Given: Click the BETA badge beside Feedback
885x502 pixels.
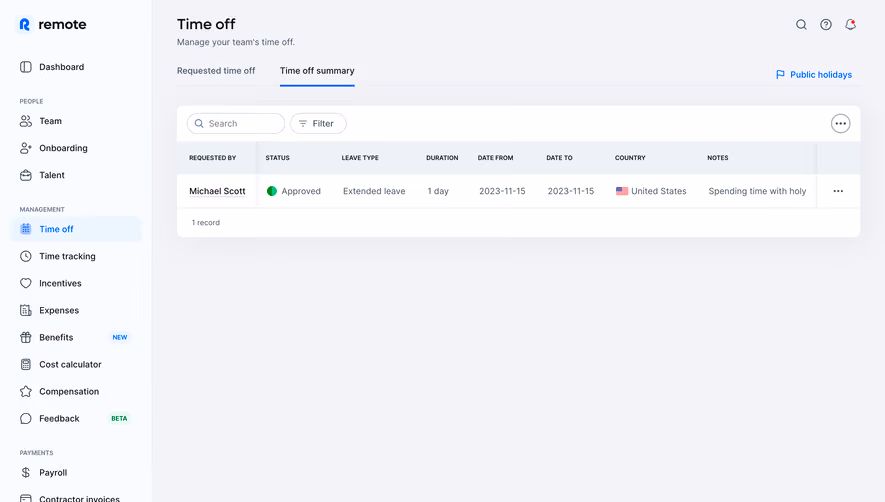Looking at the screenshot, I should [x=119, y=418].
